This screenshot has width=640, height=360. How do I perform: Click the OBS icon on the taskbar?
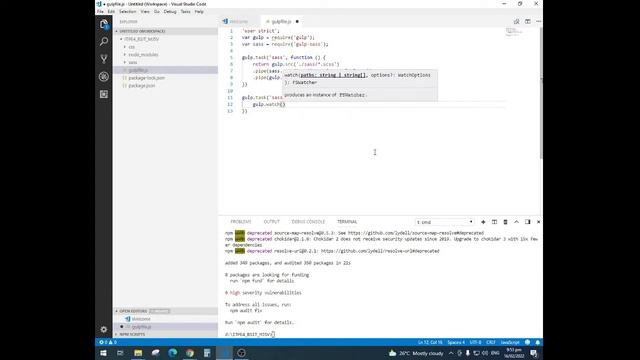(x=241, y=353)
